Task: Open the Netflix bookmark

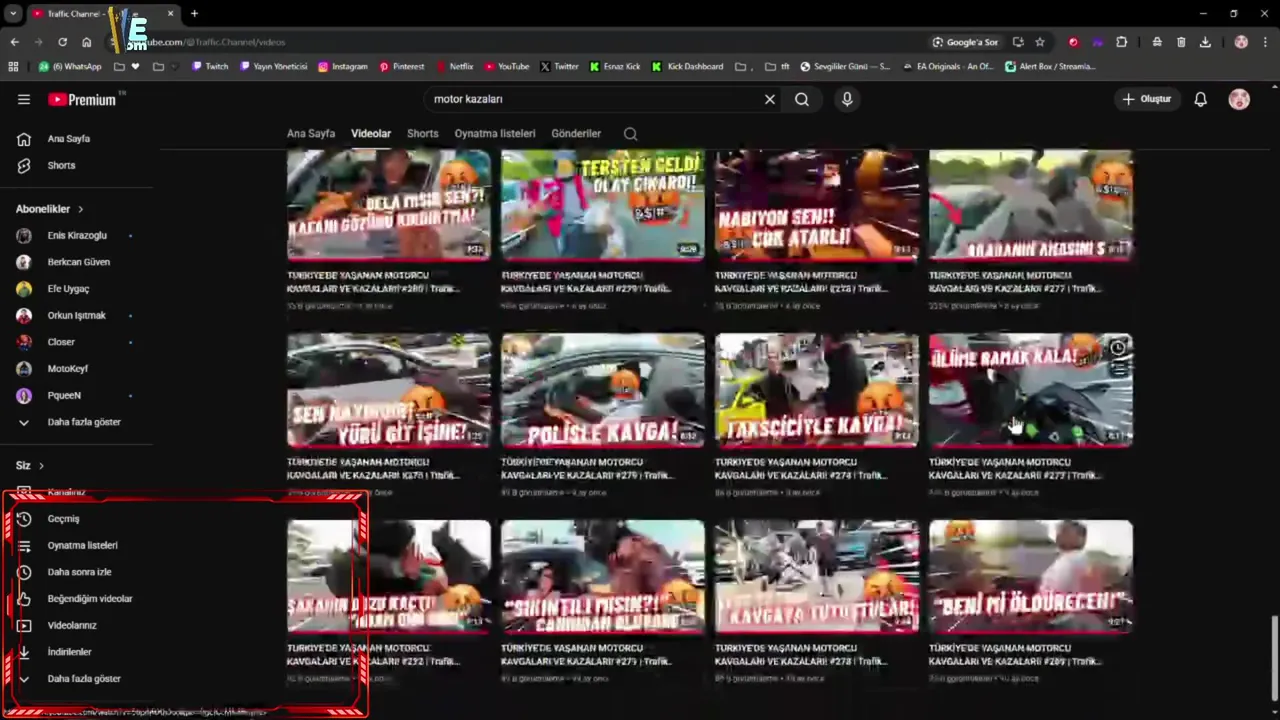Action: point(454,67)
